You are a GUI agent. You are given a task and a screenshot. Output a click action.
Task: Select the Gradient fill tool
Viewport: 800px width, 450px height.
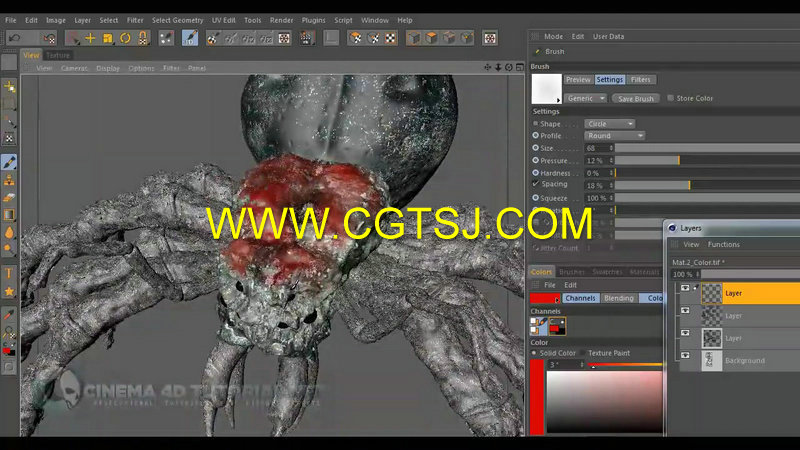[9, 214]
